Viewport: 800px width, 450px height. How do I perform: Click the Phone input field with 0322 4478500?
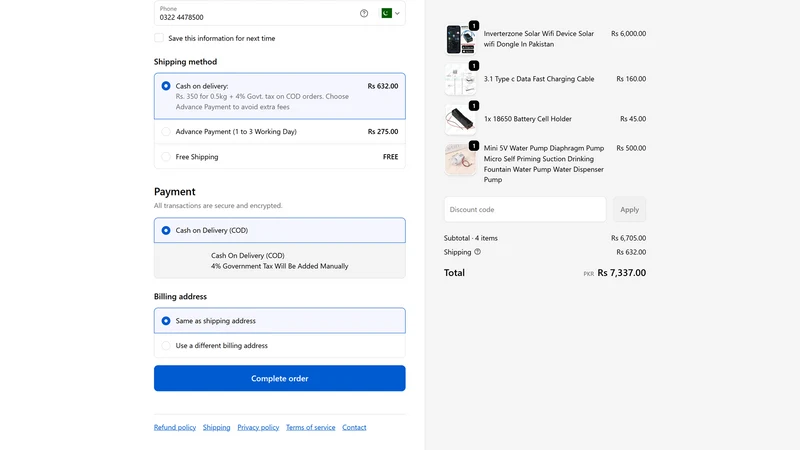pyautogui.click(x=280, y=13)
